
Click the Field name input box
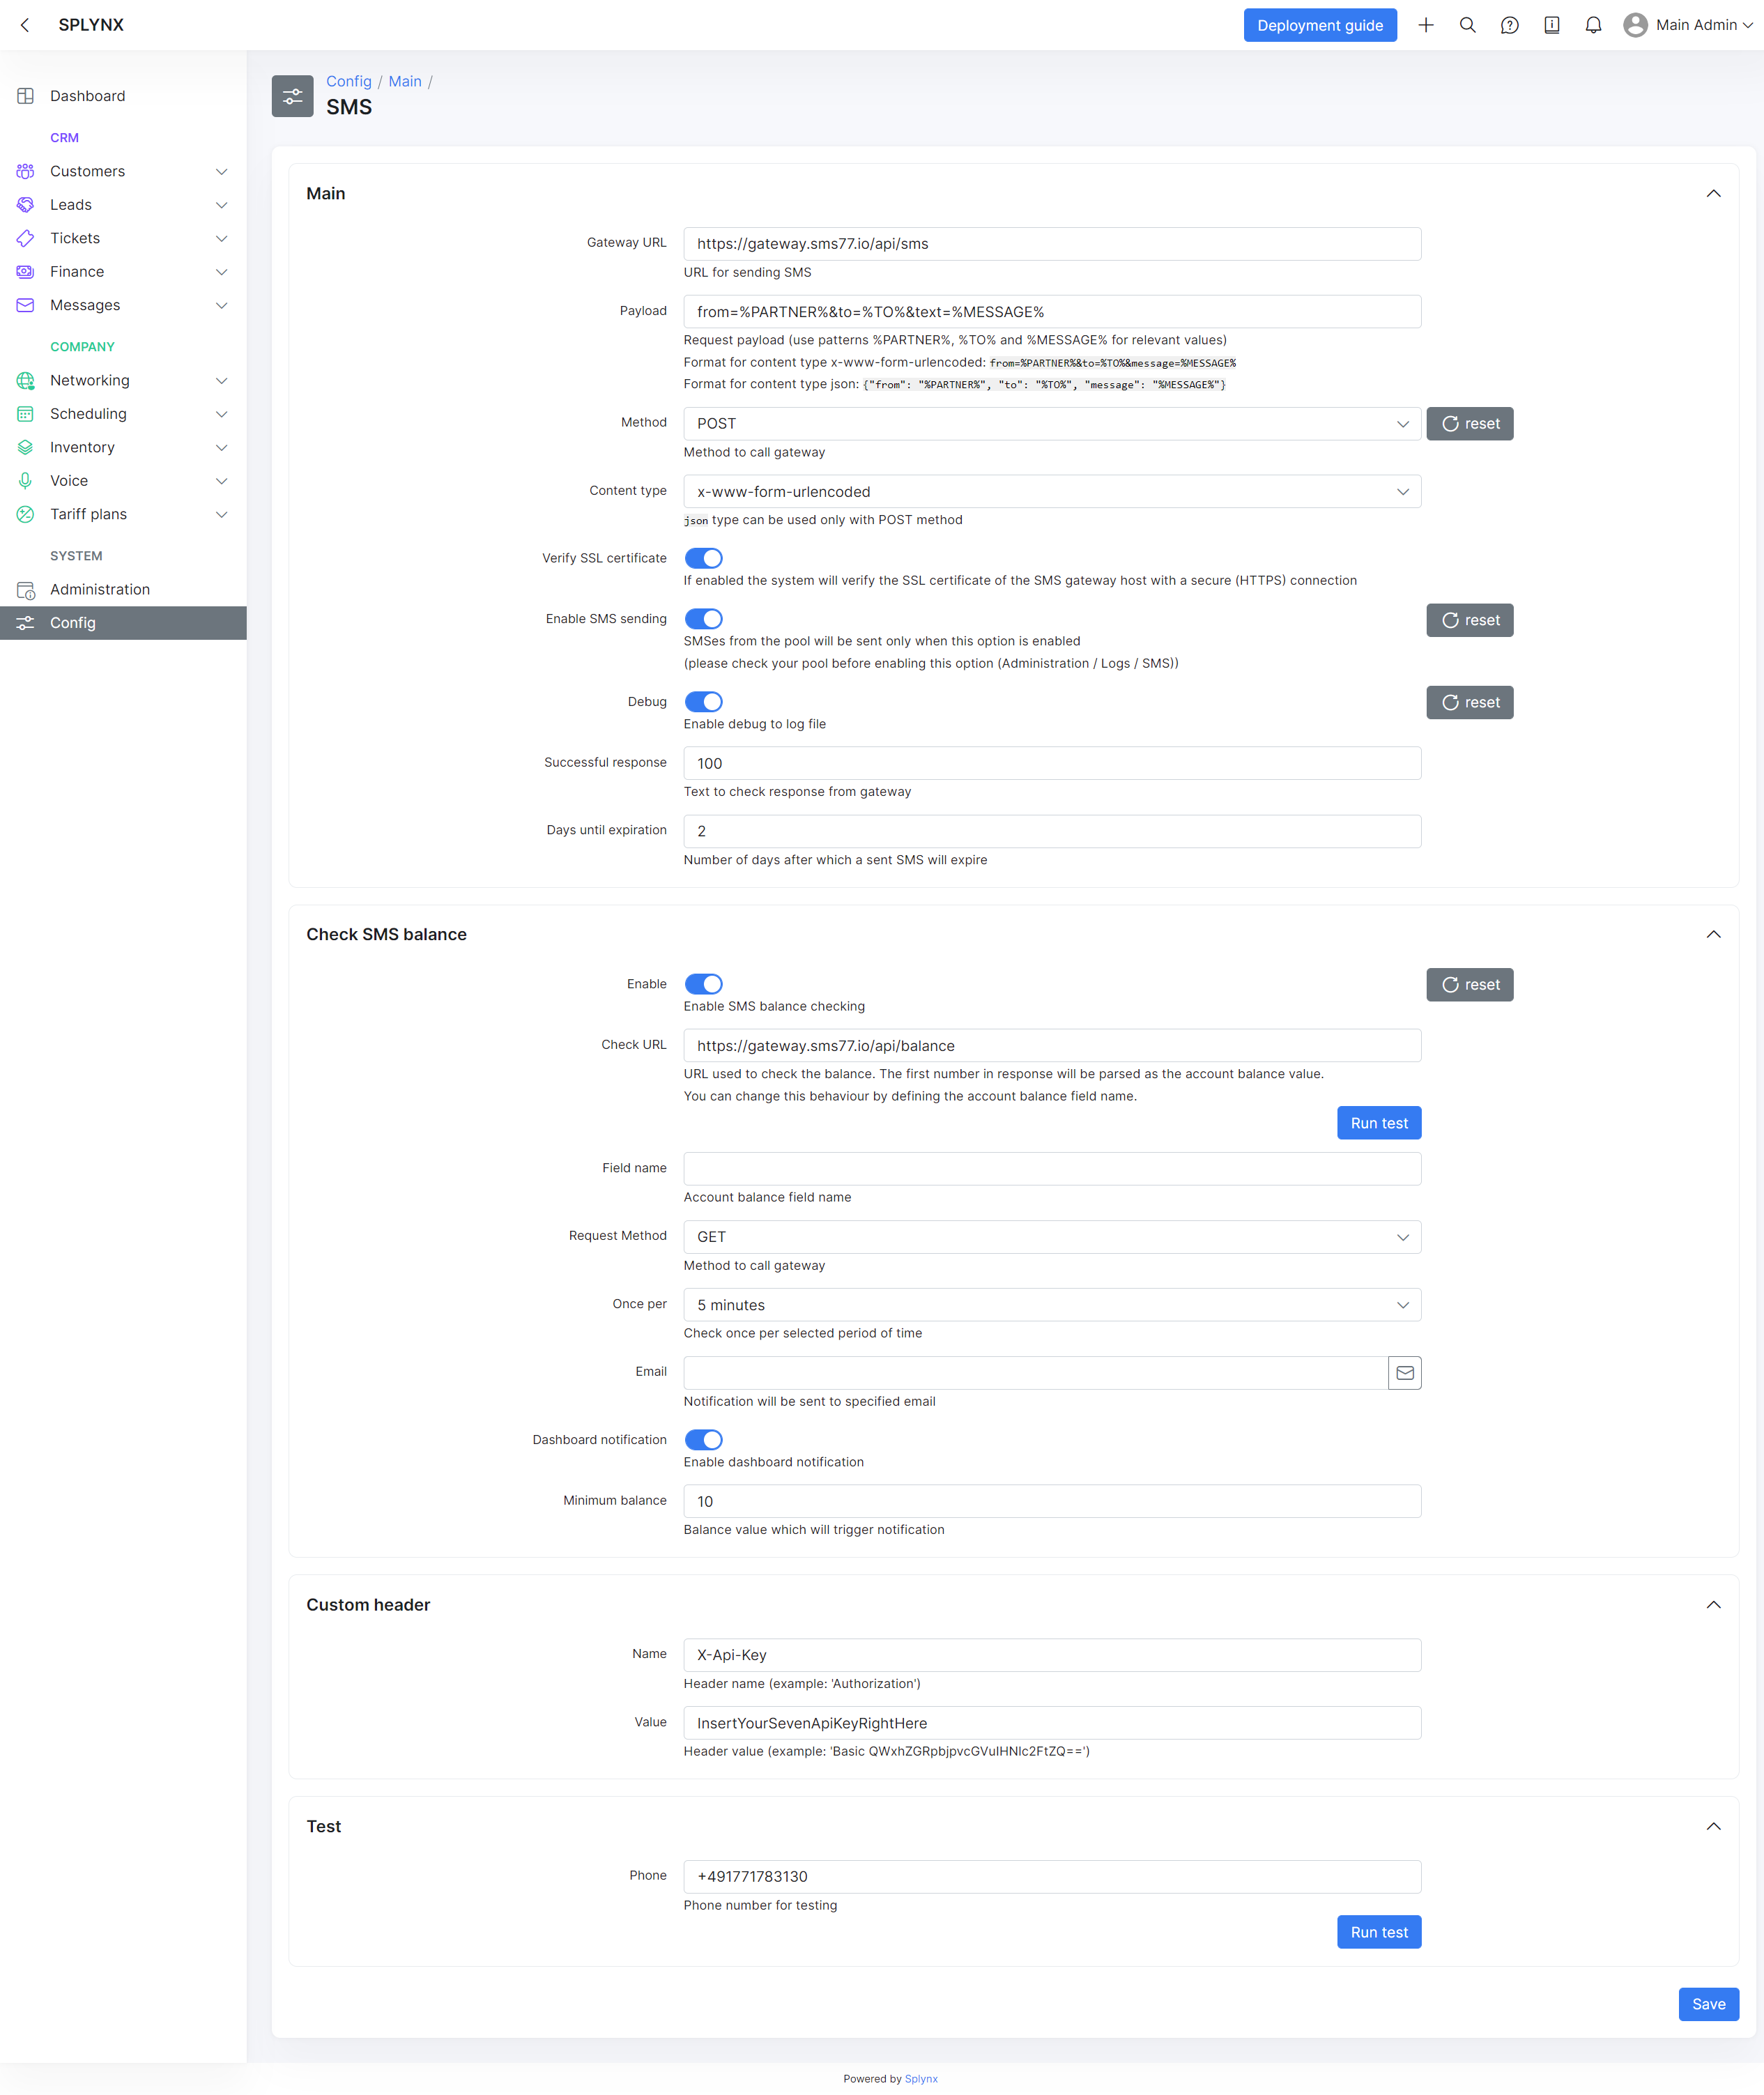[x=1051, y=1168]
